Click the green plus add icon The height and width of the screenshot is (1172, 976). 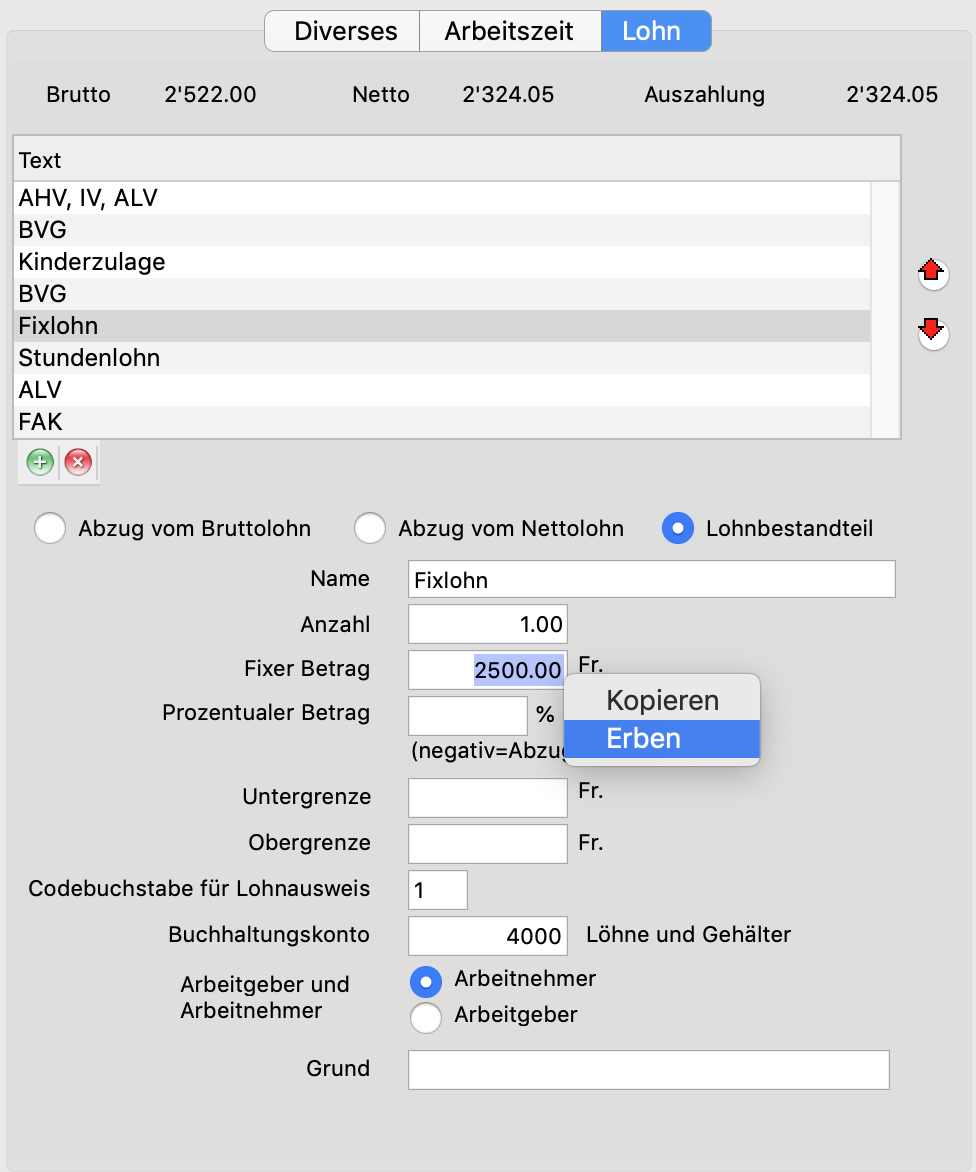(x=40, y=463)
